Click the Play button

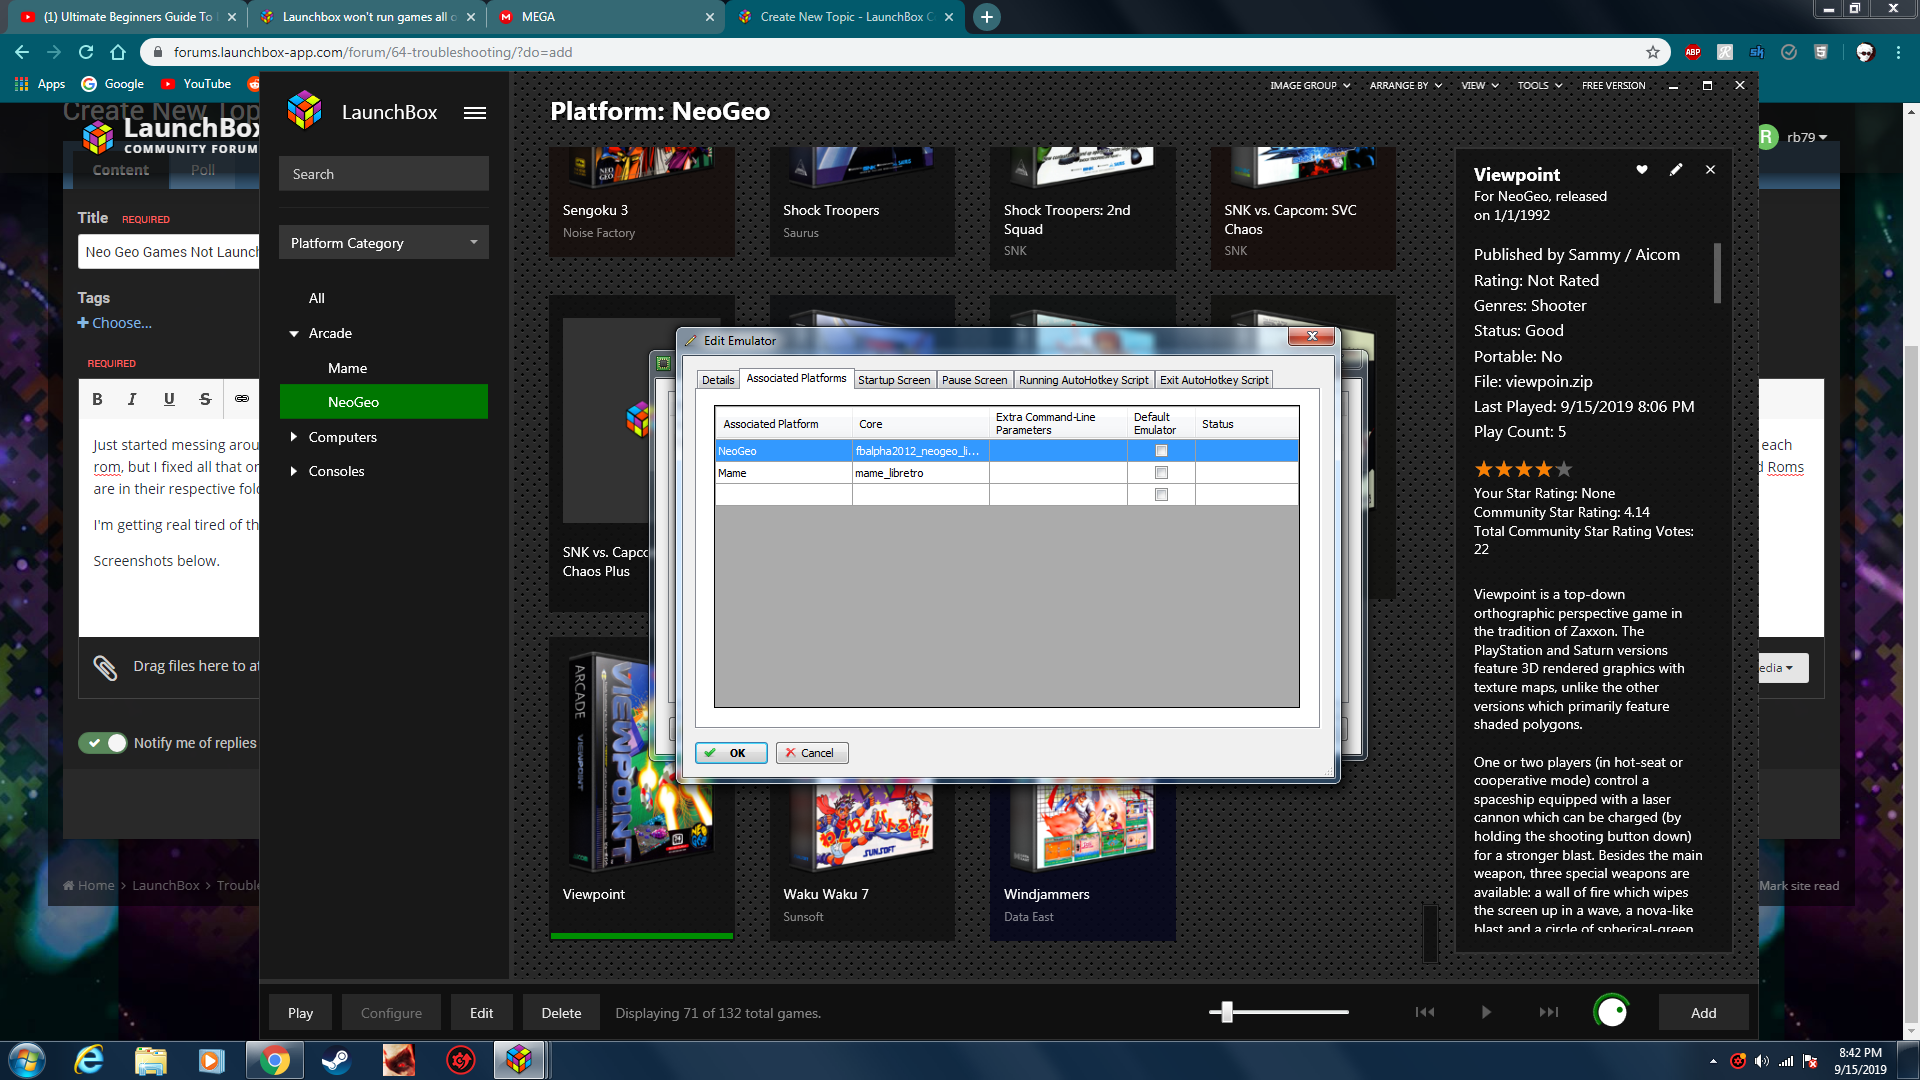[x=300, y=1013]
